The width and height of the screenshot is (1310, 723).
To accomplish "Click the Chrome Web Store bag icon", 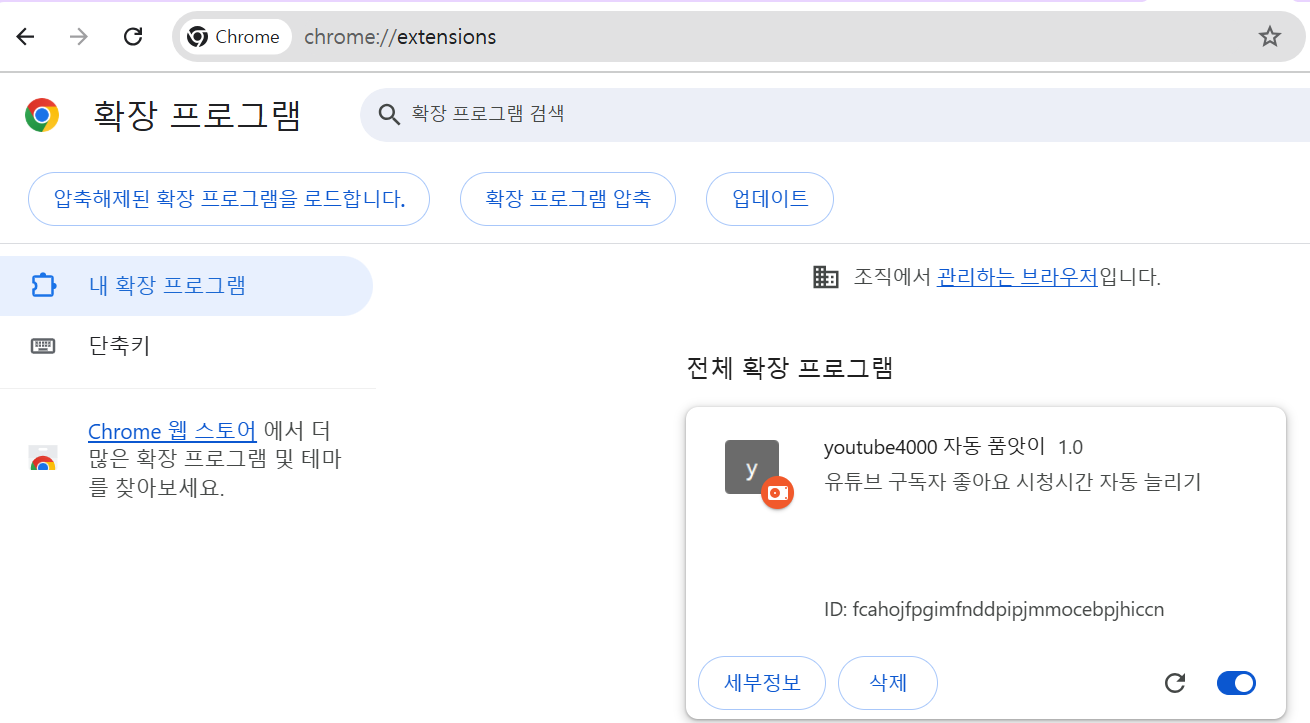I will pyautogui.click(x=43, y=459).
